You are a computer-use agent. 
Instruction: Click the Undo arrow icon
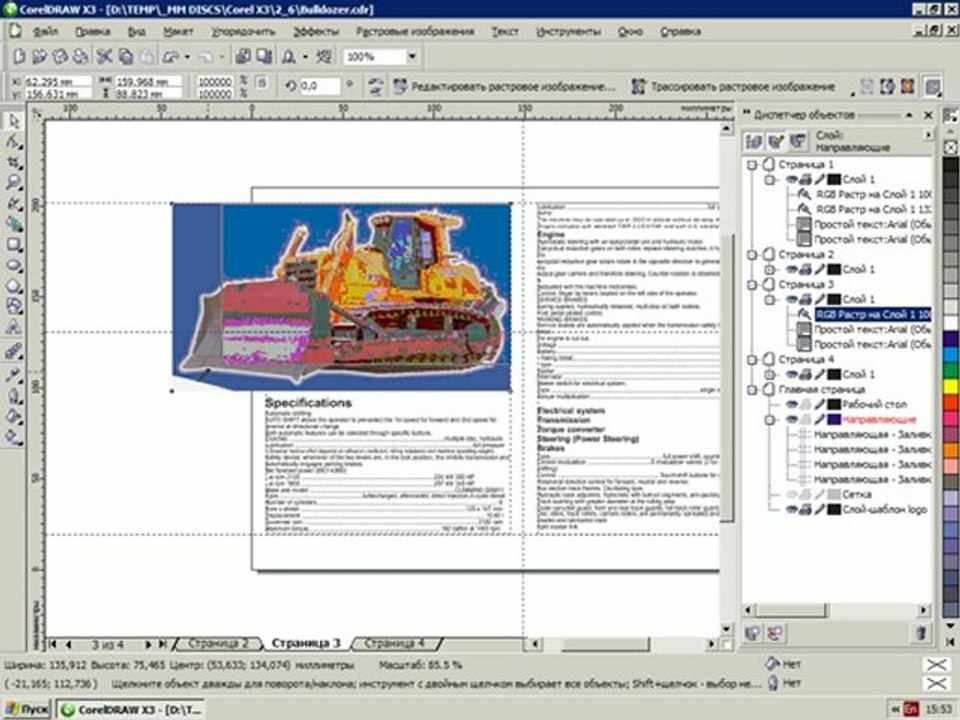point(171,57)
